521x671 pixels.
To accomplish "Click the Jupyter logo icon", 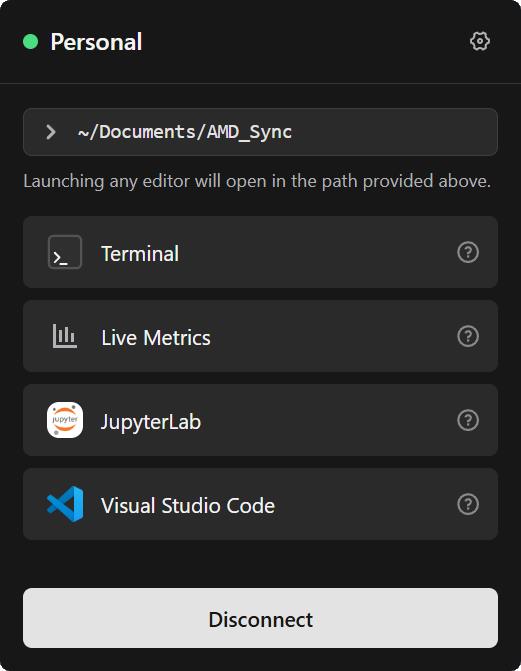I will point(65,420).
